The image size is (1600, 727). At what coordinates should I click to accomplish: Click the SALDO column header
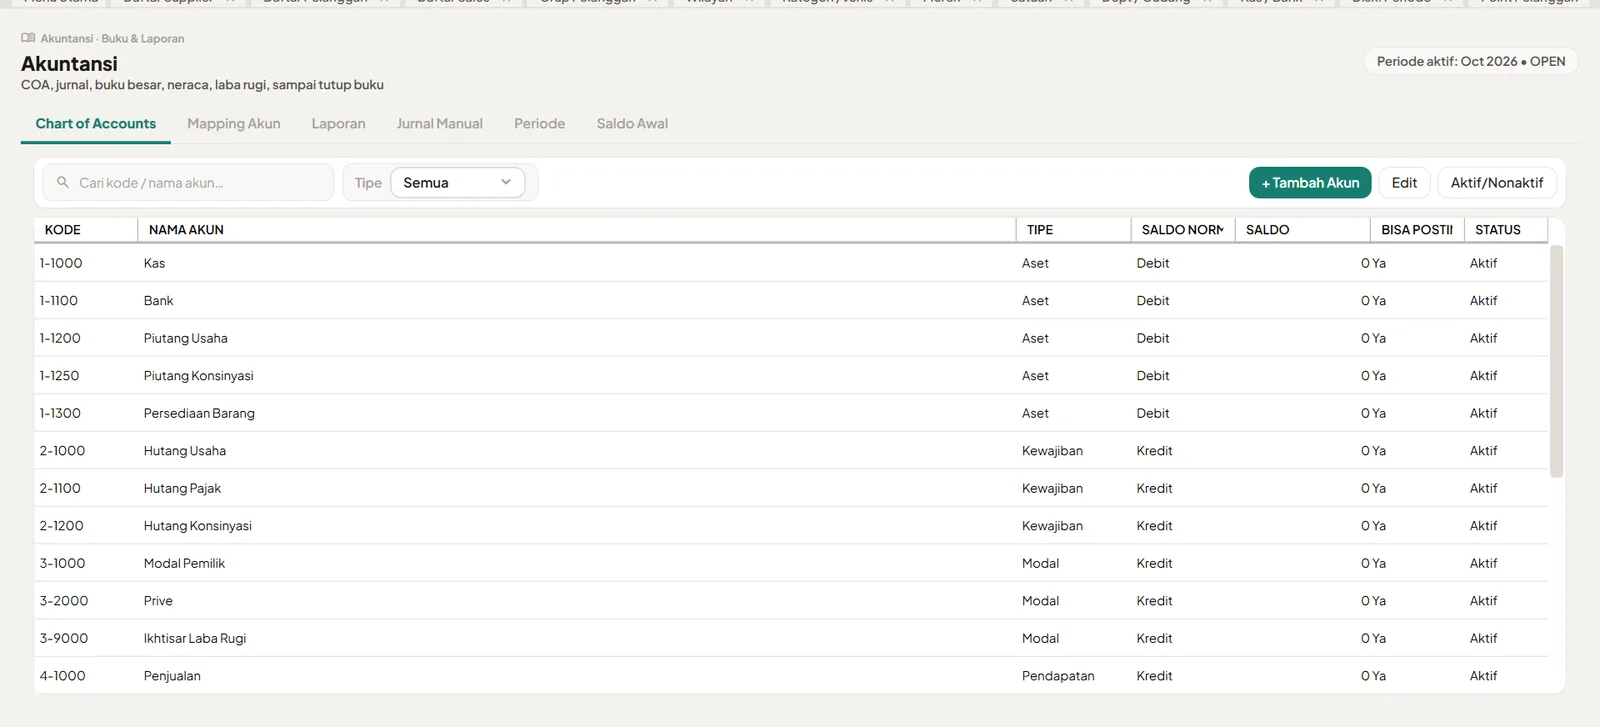pyautogui.click(x=1303, y=230)
